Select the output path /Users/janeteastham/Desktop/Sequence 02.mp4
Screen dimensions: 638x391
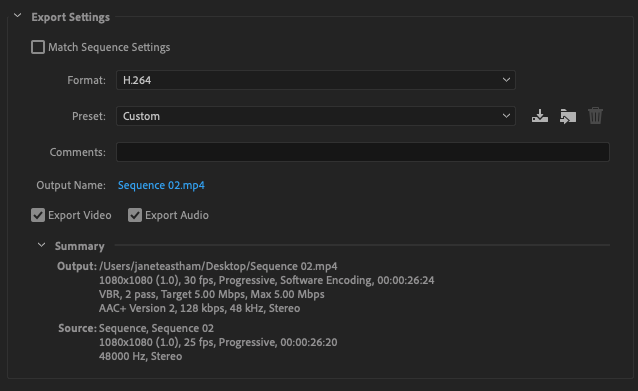tap(218, 266)
